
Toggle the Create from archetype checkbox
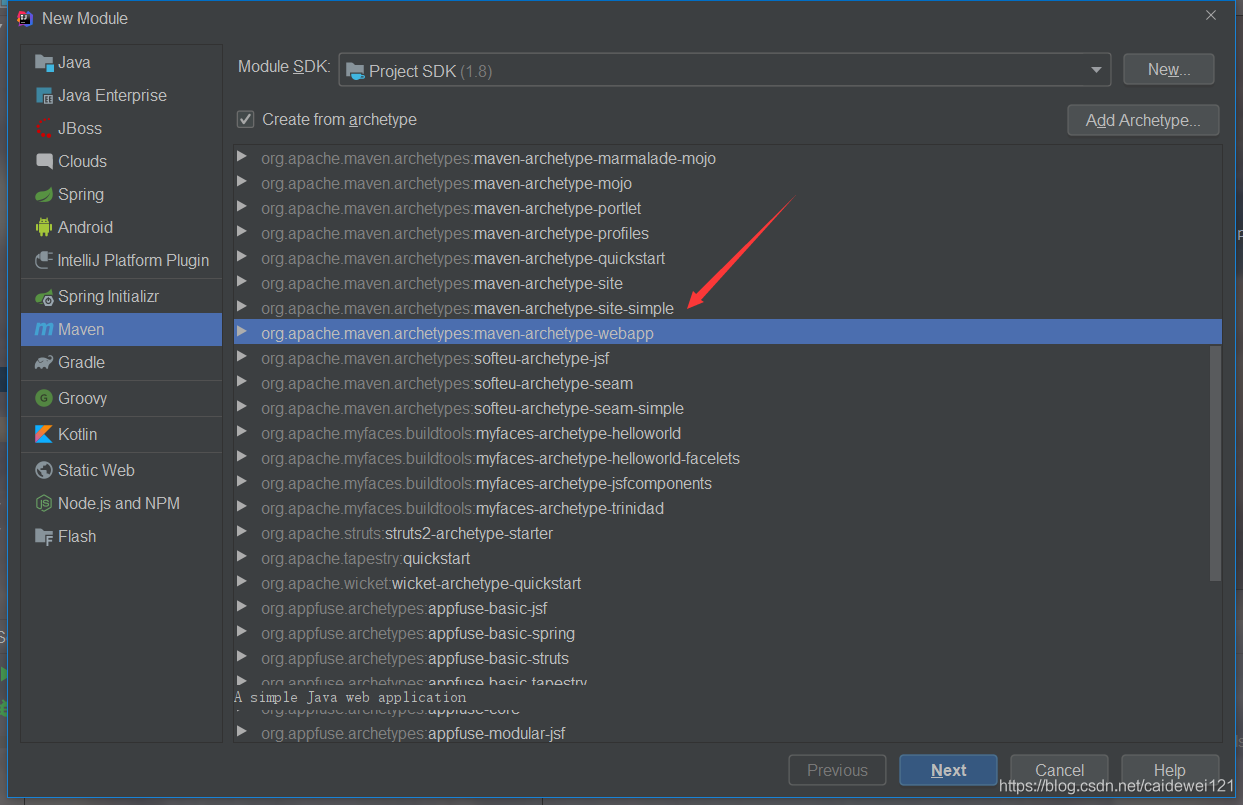coord(245,119)
